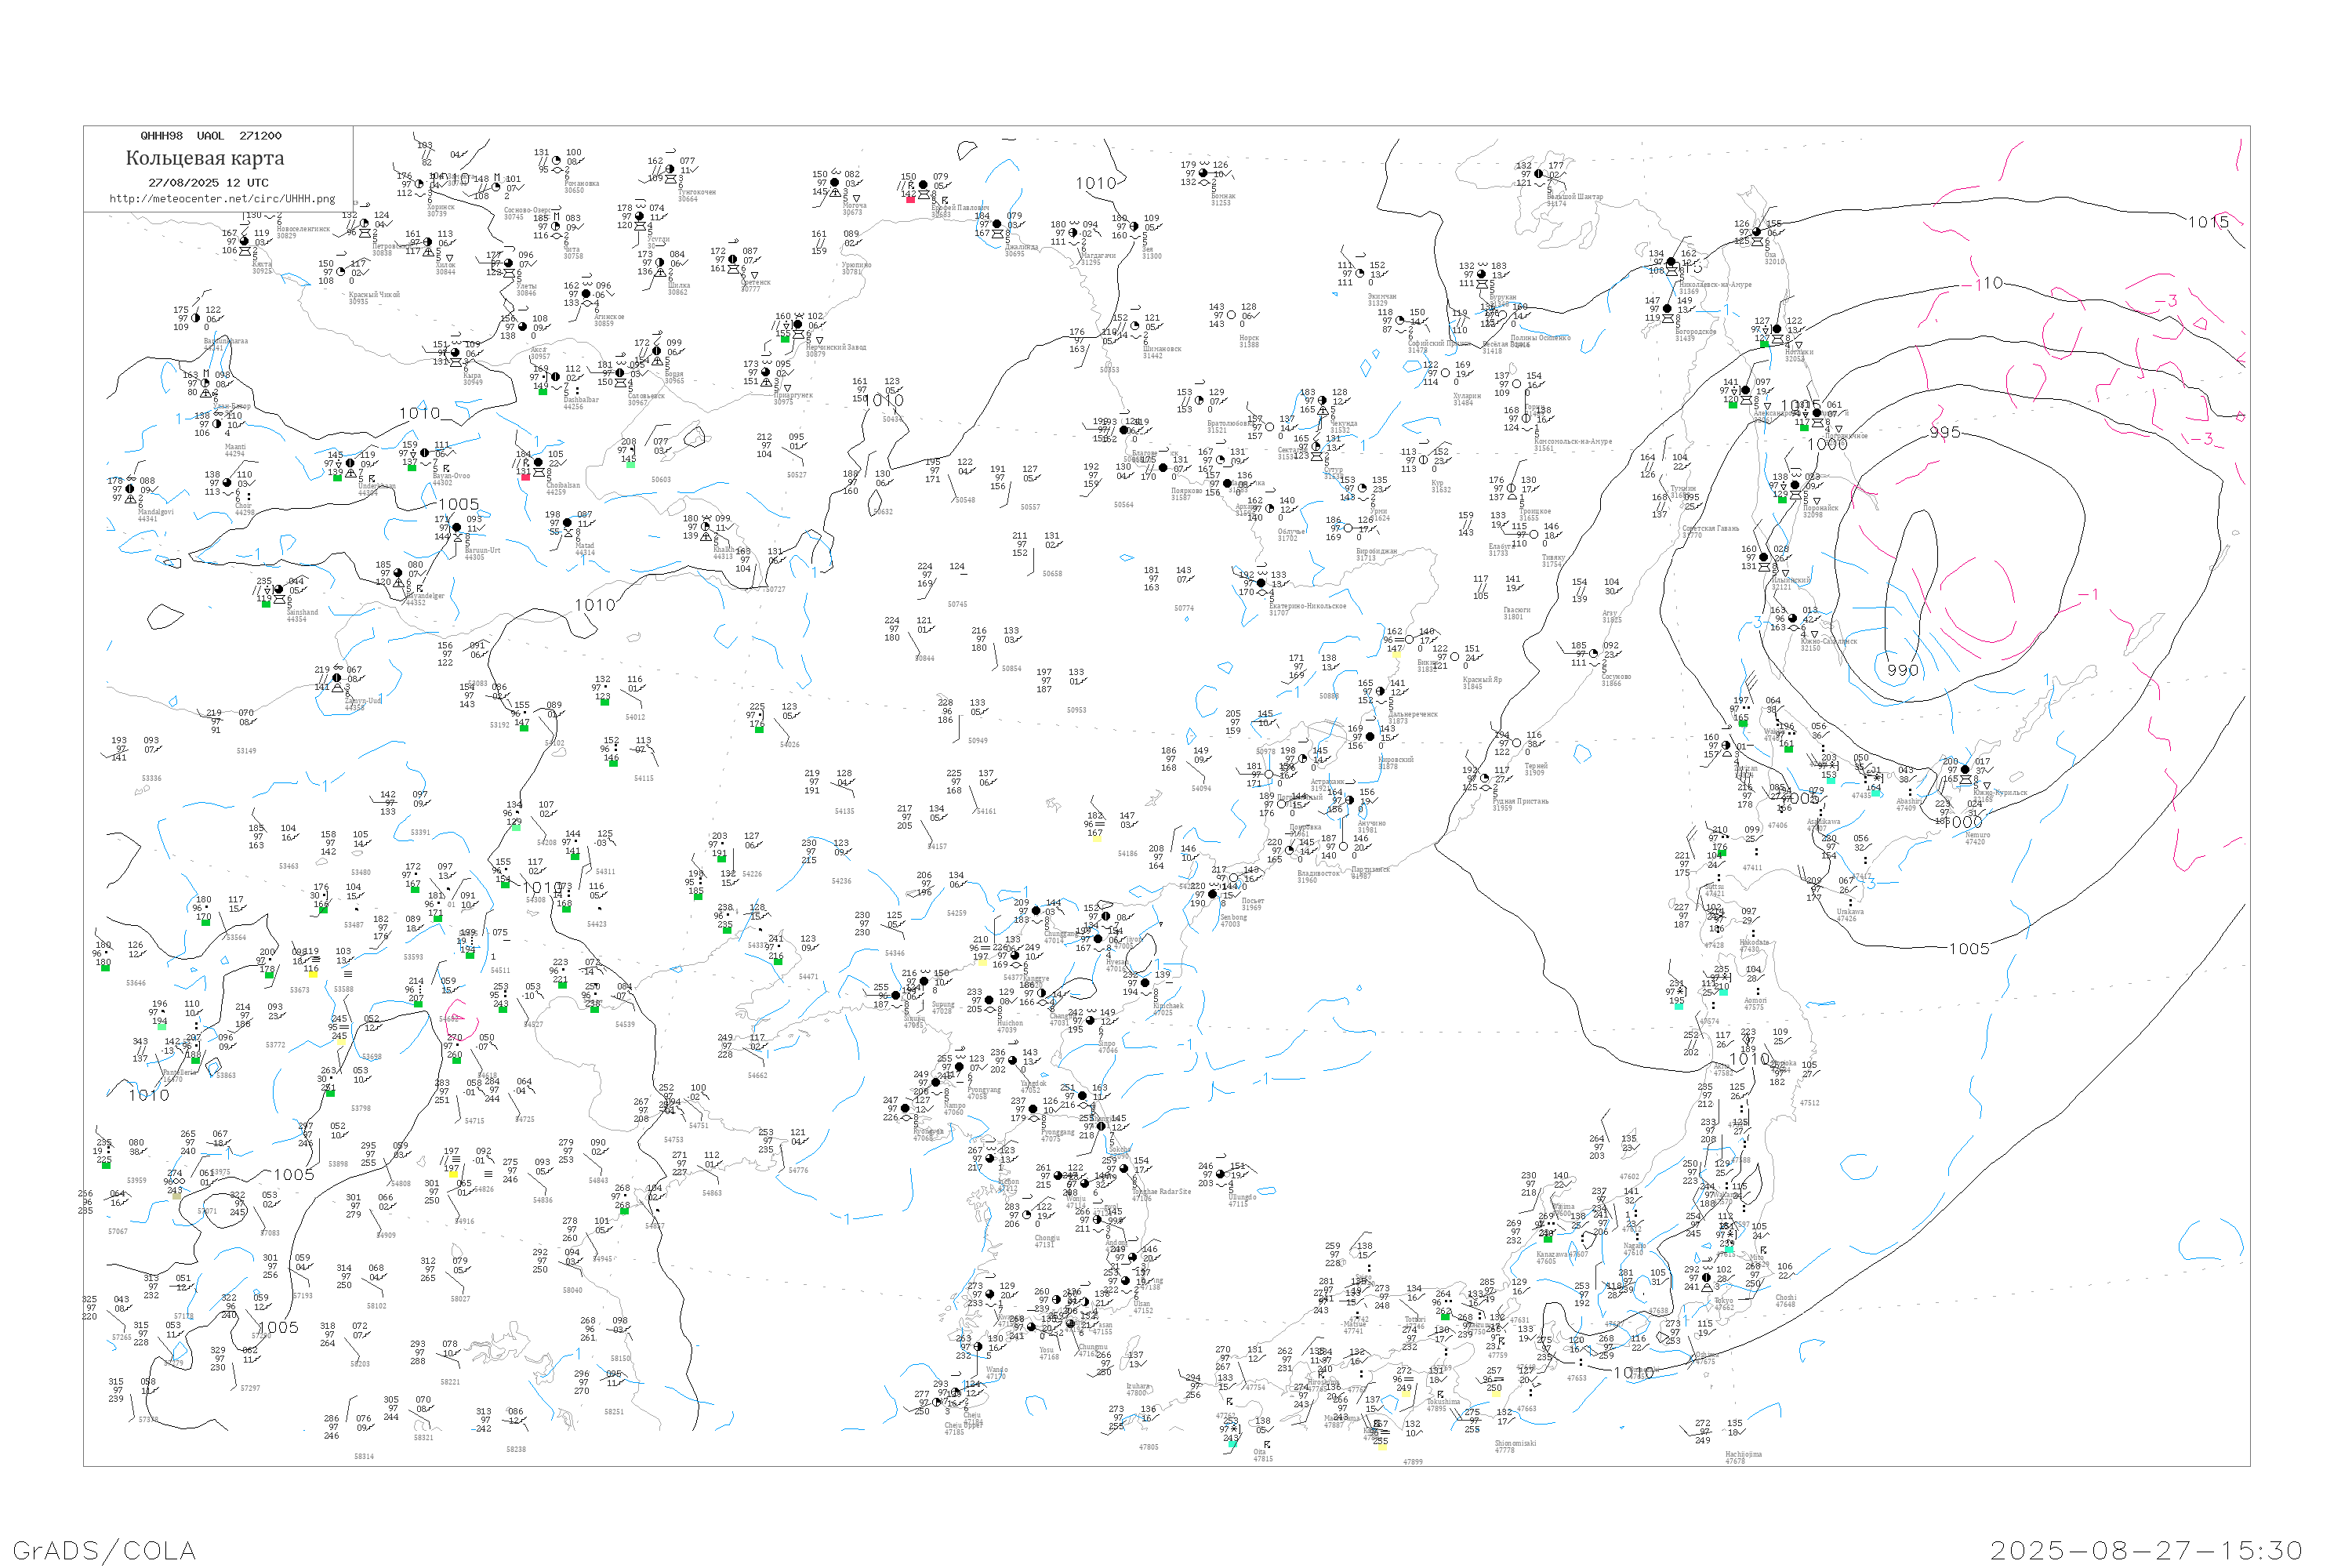Click the 995 isobar pressure label
The image size is (2352, 1568).
(1944, 432)
